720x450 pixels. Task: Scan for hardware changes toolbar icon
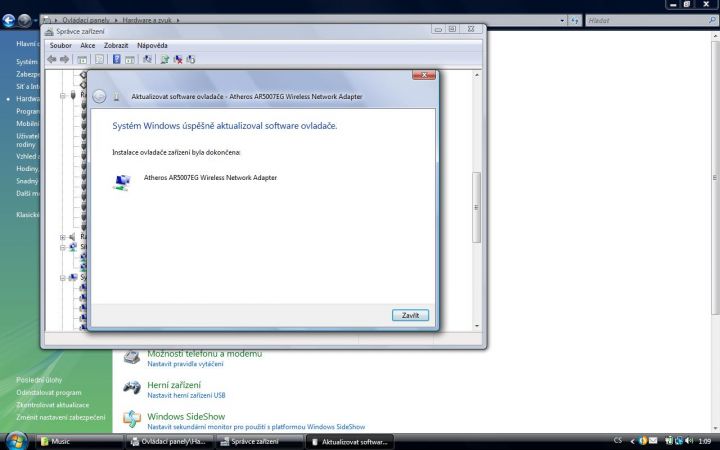tap(147, 59)
